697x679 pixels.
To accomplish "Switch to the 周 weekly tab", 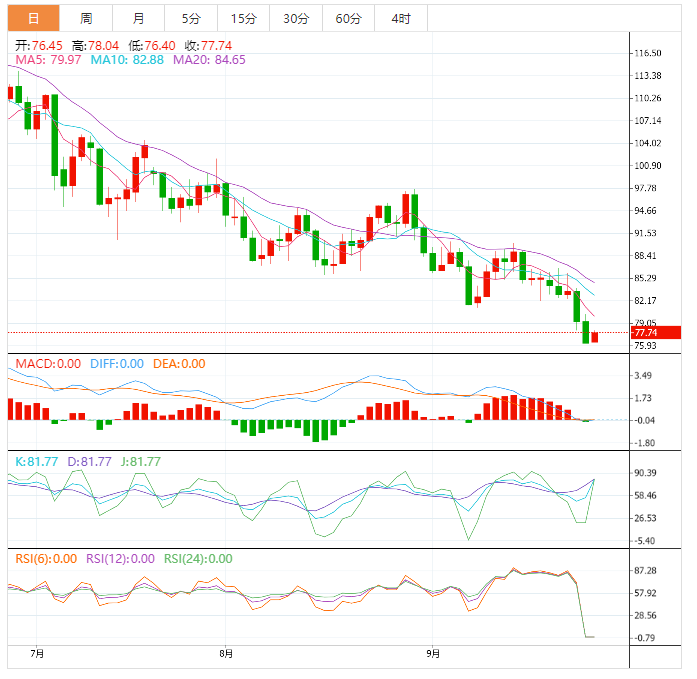I will [x=86, y=18].
